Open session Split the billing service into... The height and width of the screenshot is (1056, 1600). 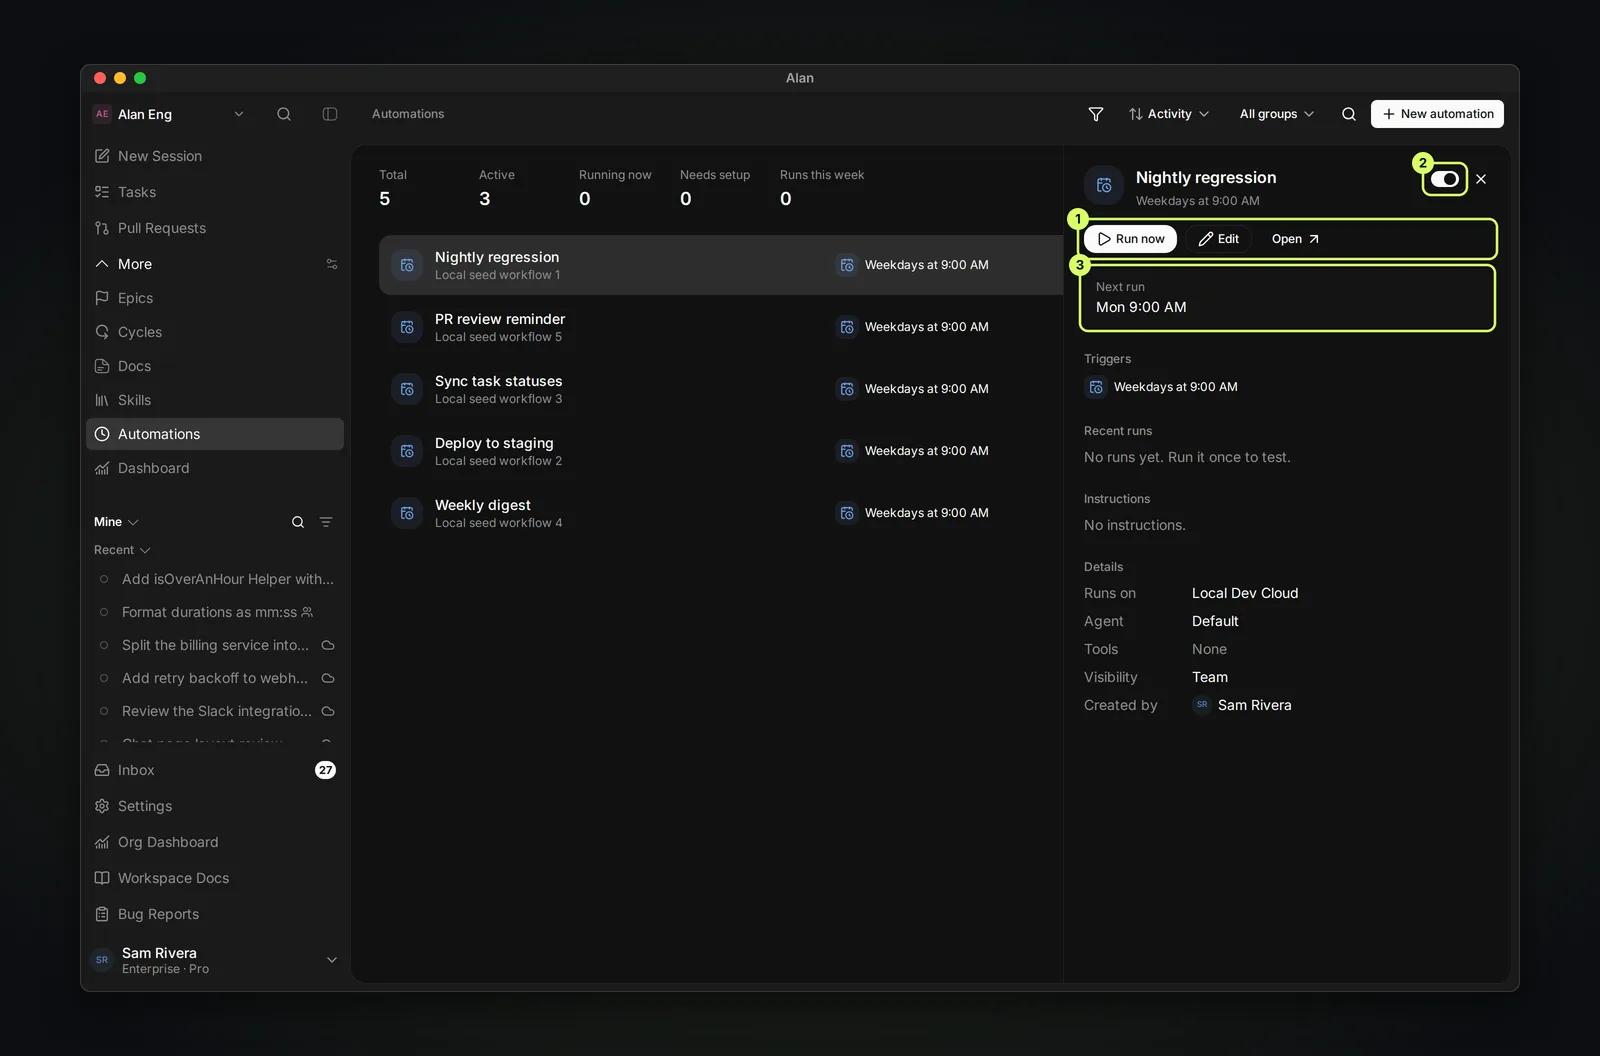[x=215, y=645]
